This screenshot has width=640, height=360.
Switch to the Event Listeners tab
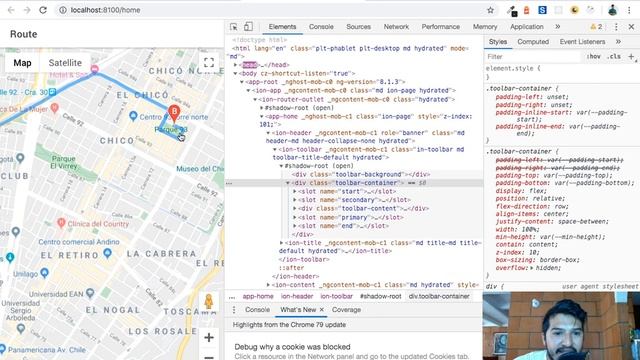(582, 42)
